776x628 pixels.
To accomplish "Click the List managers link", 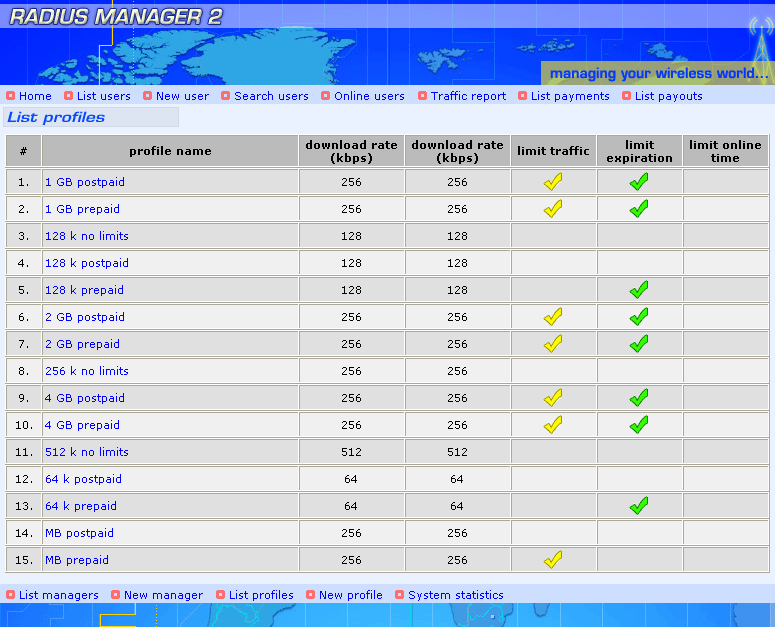I will point(58,596).
